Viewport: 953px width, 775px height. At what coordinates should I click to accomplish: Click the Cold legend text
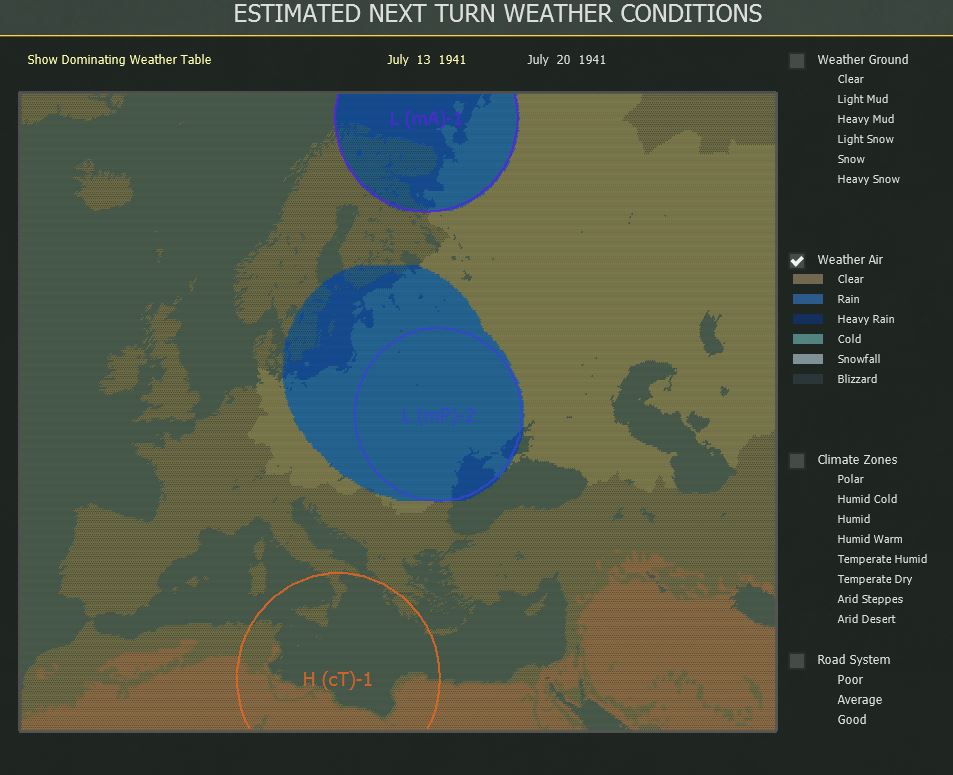849,339
